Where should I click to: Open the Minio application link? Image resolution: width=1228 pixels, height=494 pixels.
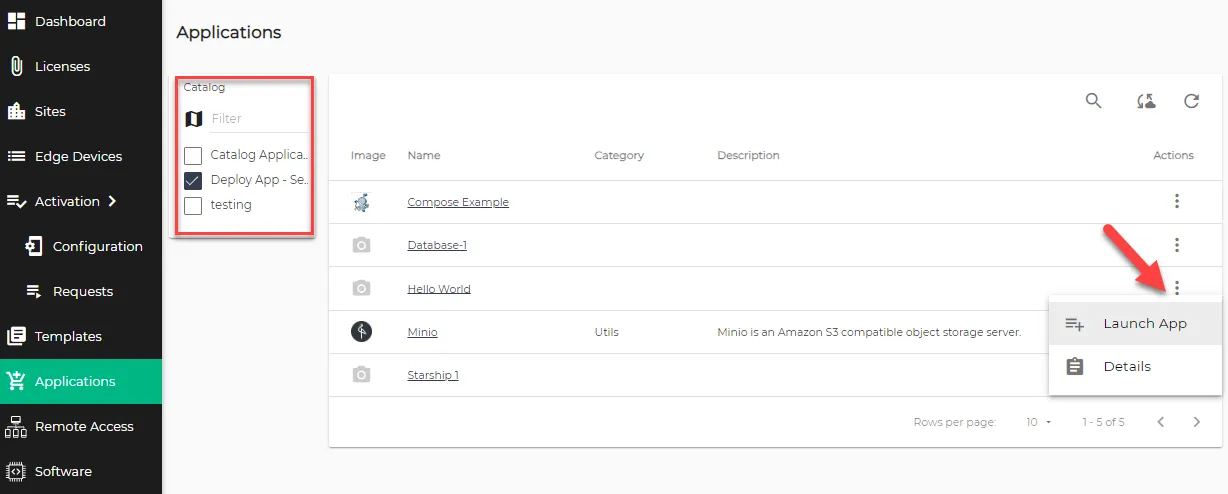click(422, 332)
